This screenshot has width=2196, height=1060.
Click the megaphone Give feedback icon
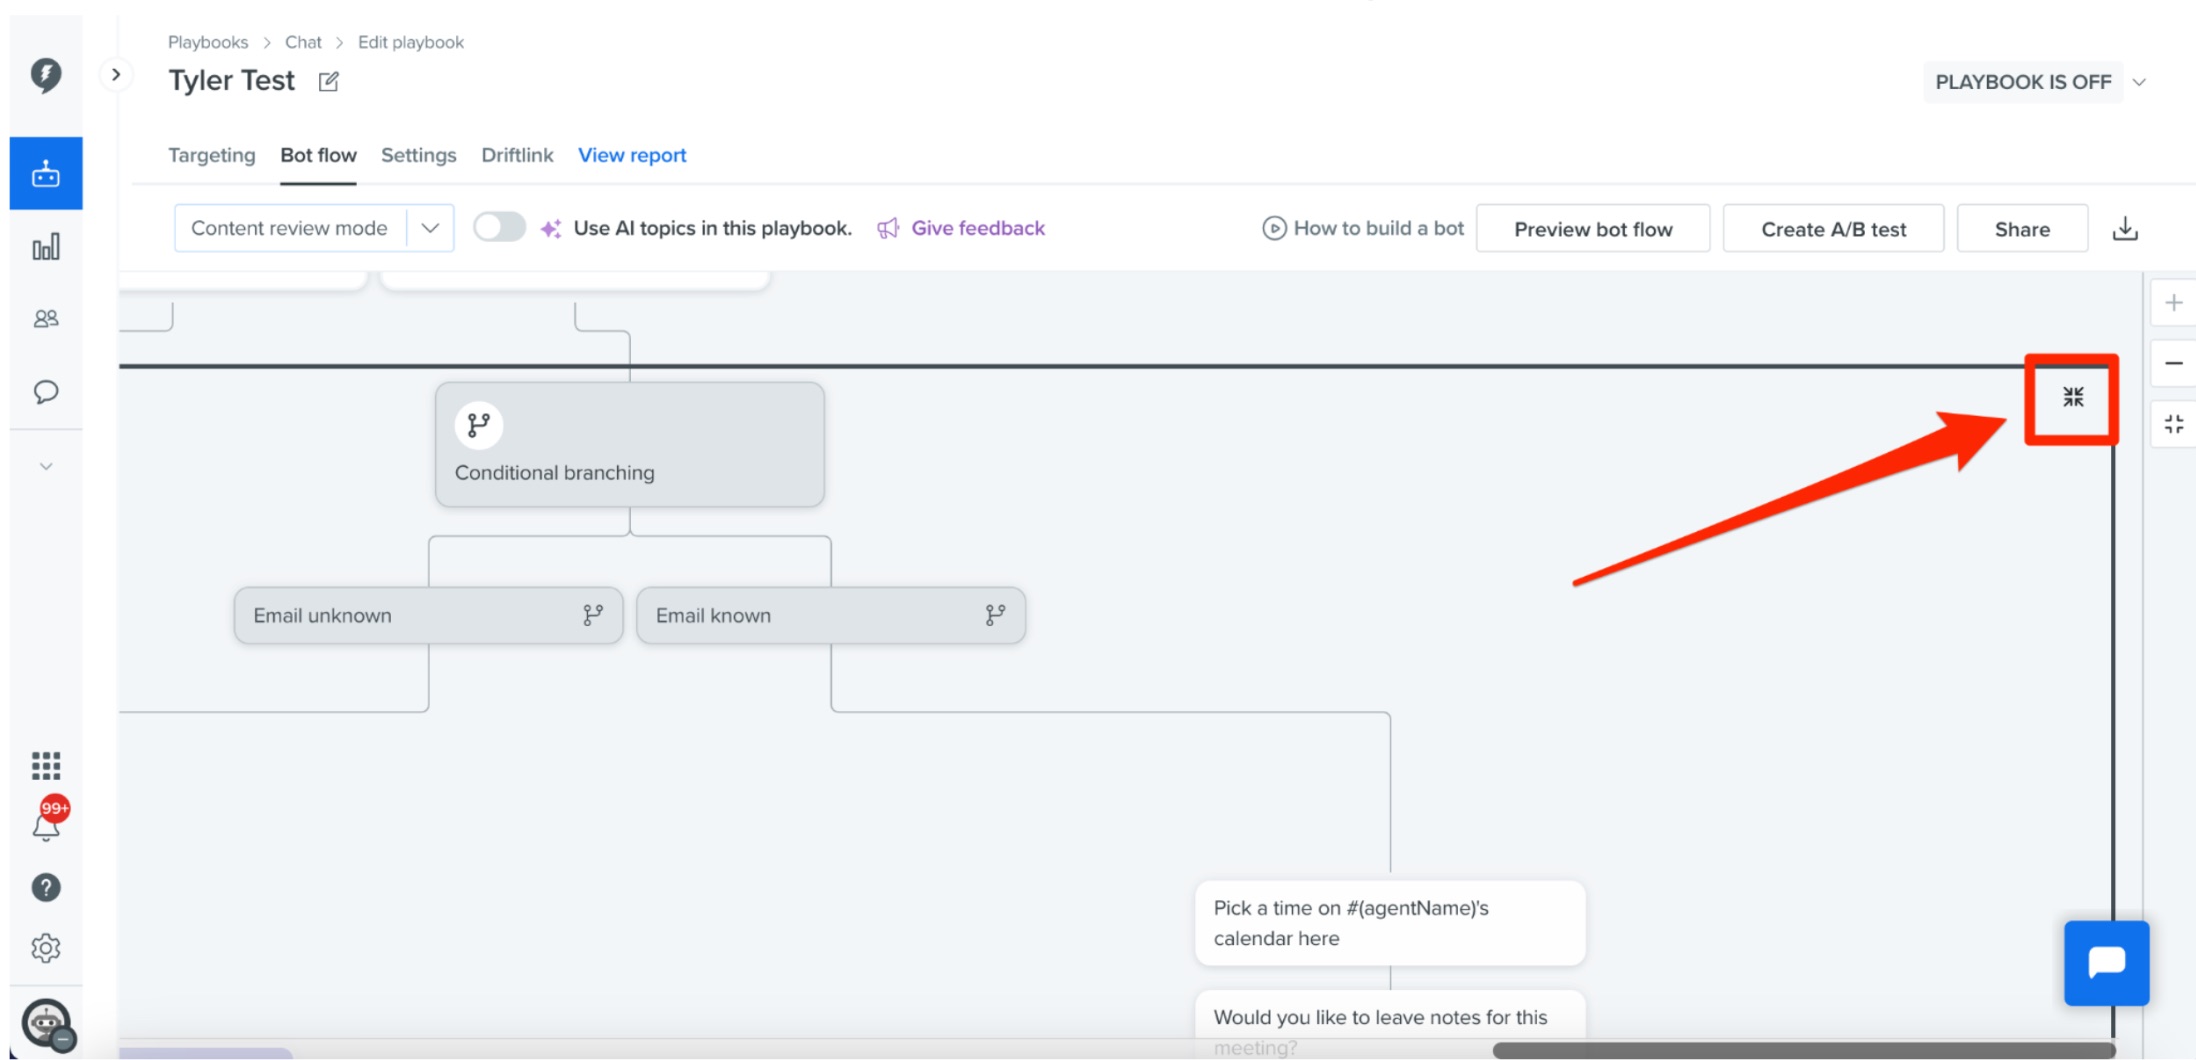point(888,229)
